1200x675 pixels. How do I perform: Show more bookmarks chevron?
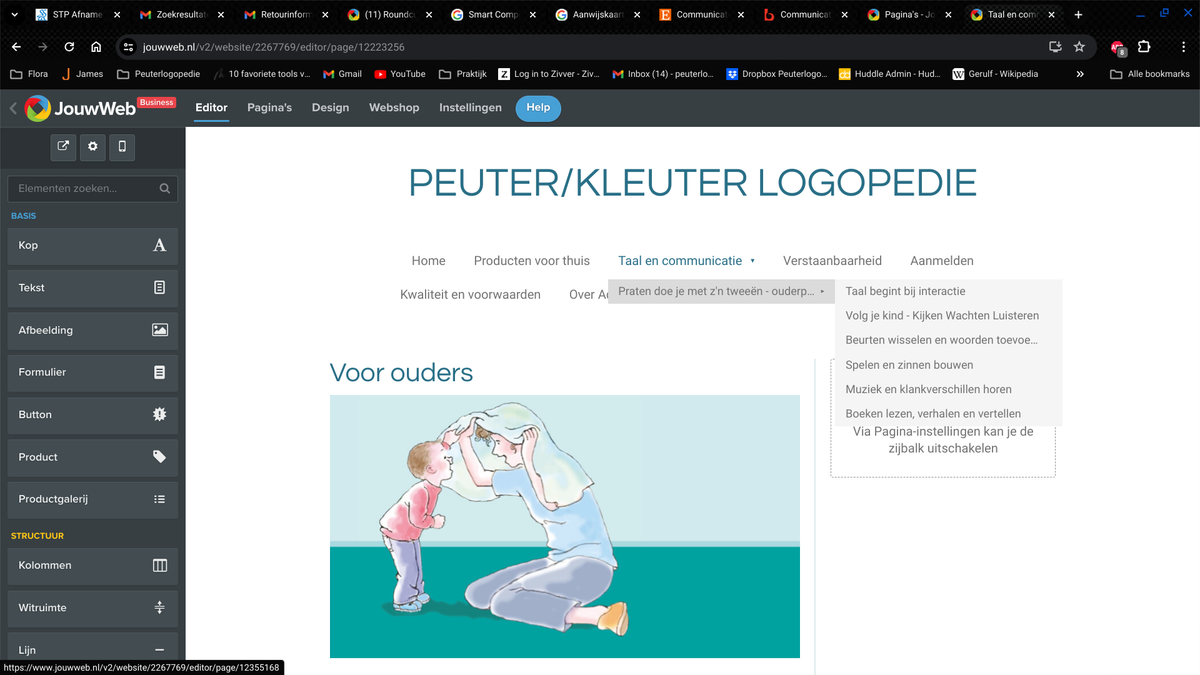(x=1080, y=74)
